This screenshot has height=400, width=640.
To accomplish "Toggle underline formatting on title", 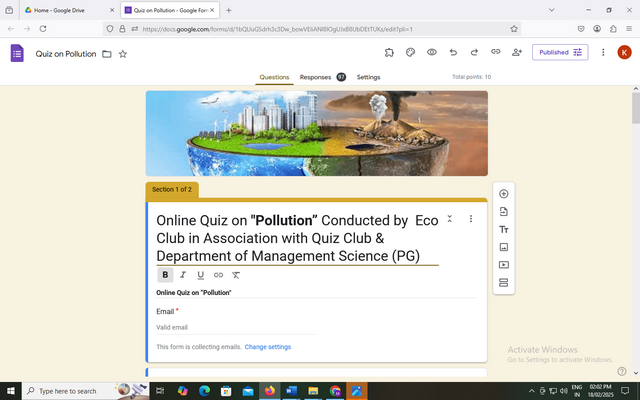I will pos(201,275).
